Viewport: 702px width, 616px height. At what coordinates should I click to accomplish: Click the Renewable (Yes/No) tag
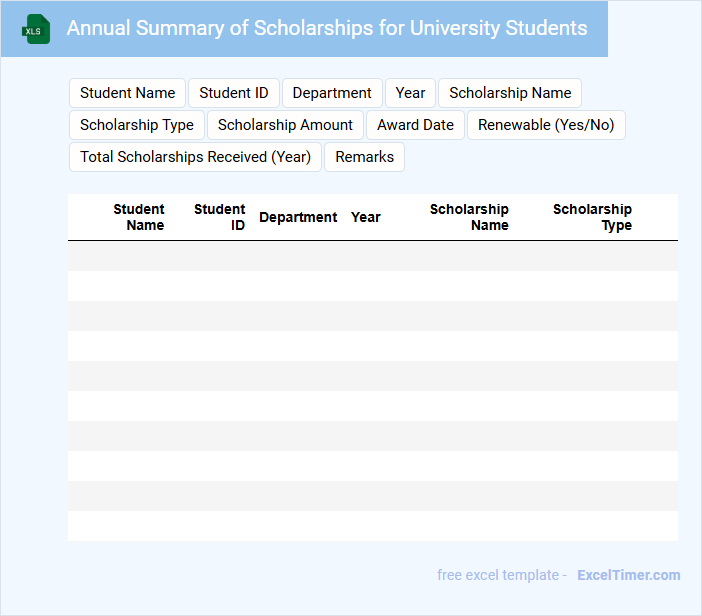tap(546, 125)
